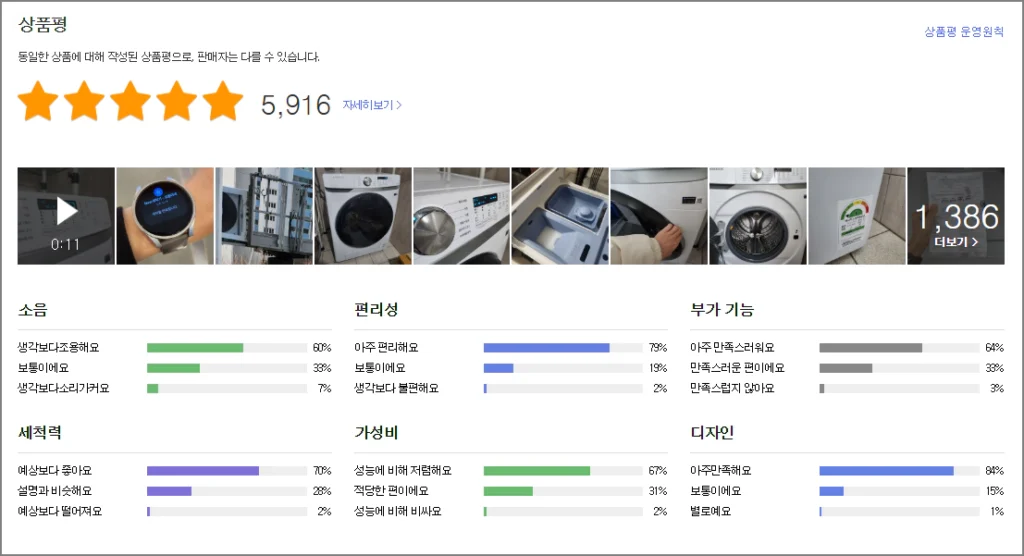Image resolution: width=1024 pixels, height=556 pixels.
Task: View photo of hand reaching into drum
Action: tap(659, 216)
